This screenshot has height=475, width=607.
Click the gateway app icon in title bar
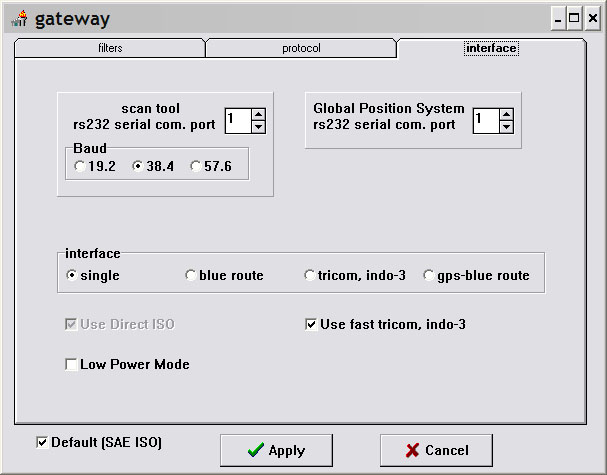[x=18, y=18]
